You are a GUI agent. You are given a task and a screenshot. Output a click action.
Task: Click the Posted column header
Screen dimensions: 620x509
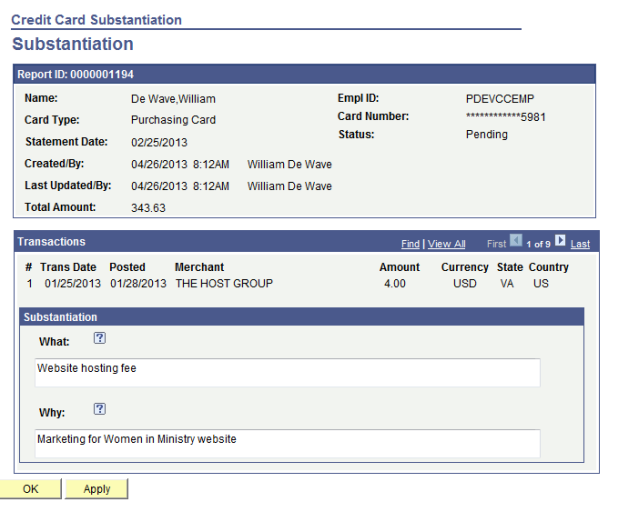(x=127, y=267)
